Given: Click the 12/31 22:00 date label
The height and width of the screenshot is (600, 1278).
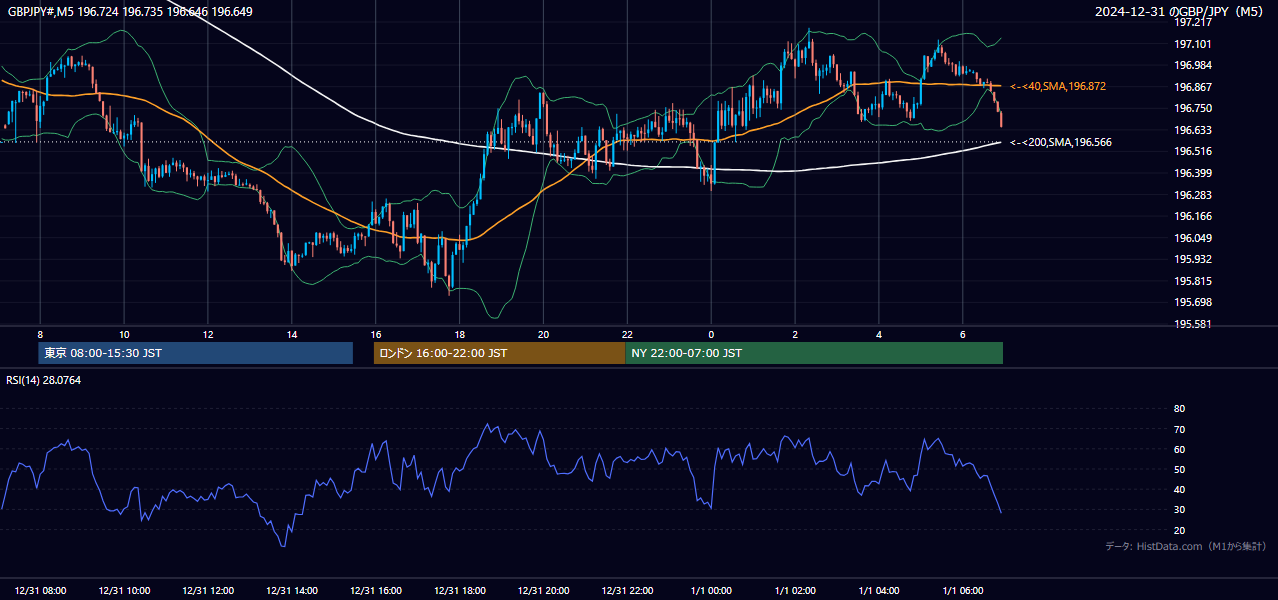Looking at the screenshot, I should pos(627,591).
